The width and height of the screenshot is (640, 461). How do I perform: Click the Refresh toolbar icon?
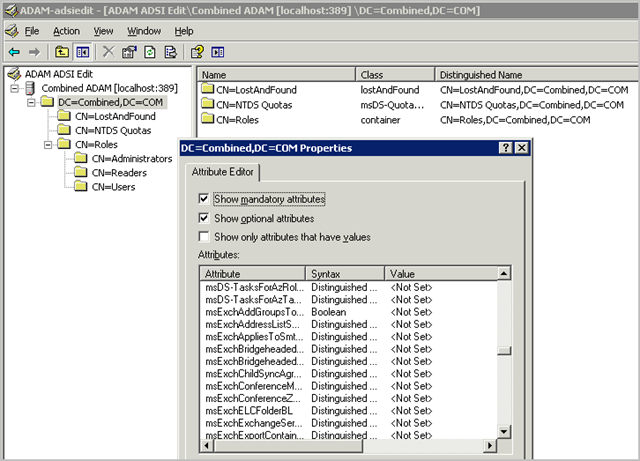[150, 51]
